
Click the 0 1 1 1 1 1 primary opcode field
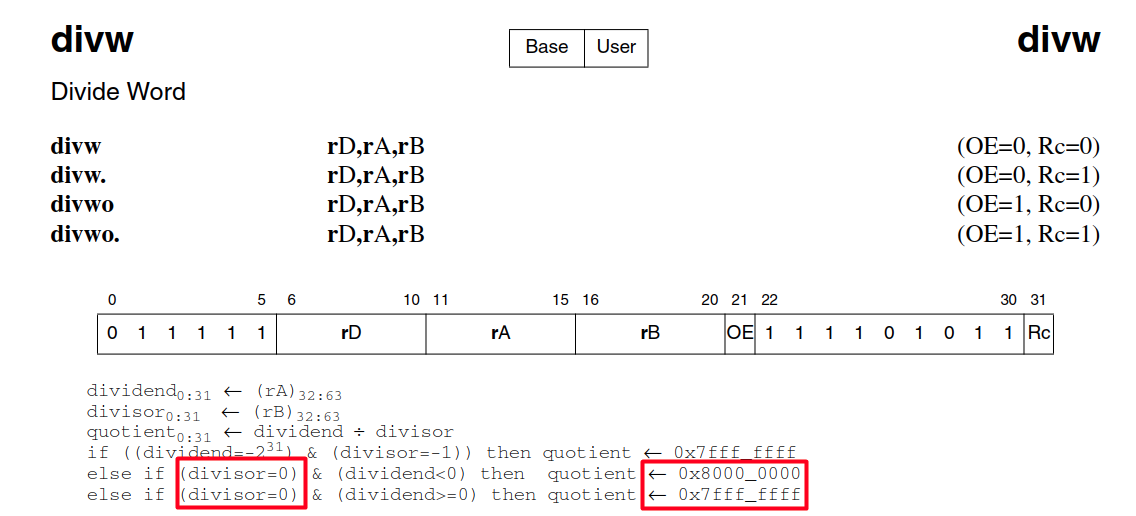187,334
